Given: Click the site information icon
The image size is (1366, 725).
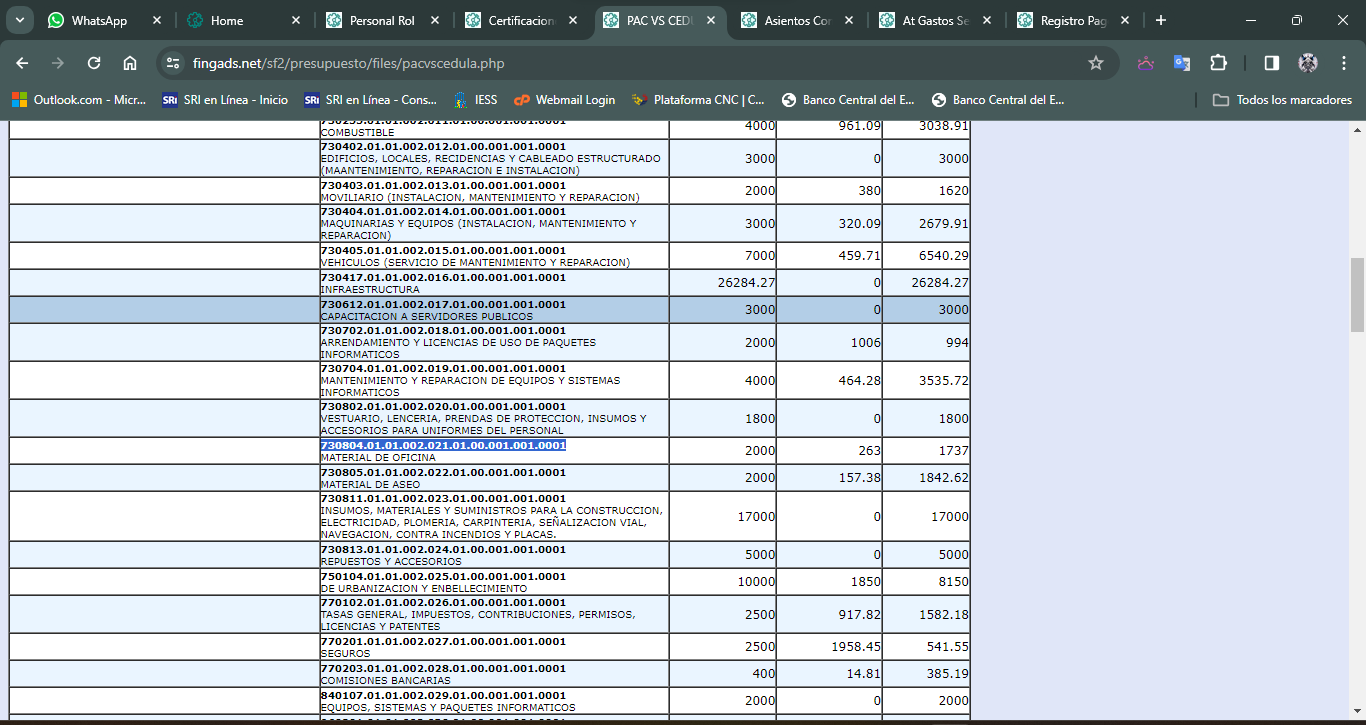Looking at the screenshot, I should 173,63.
